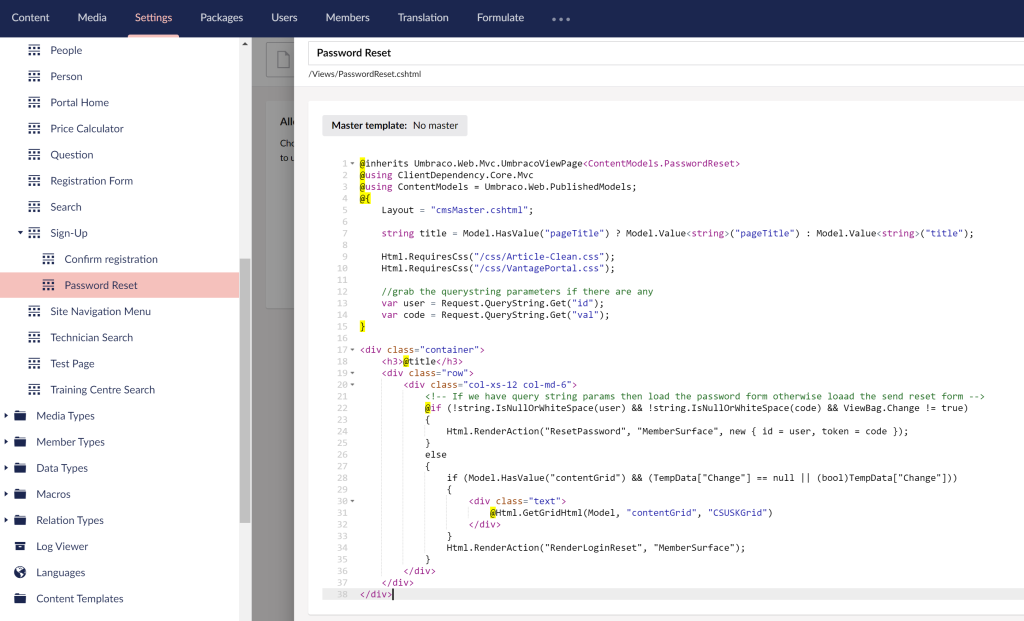Click the Technician Search type icon
Image resolution: width=1024 pixels, height=621 pixels.
(35, 338)
